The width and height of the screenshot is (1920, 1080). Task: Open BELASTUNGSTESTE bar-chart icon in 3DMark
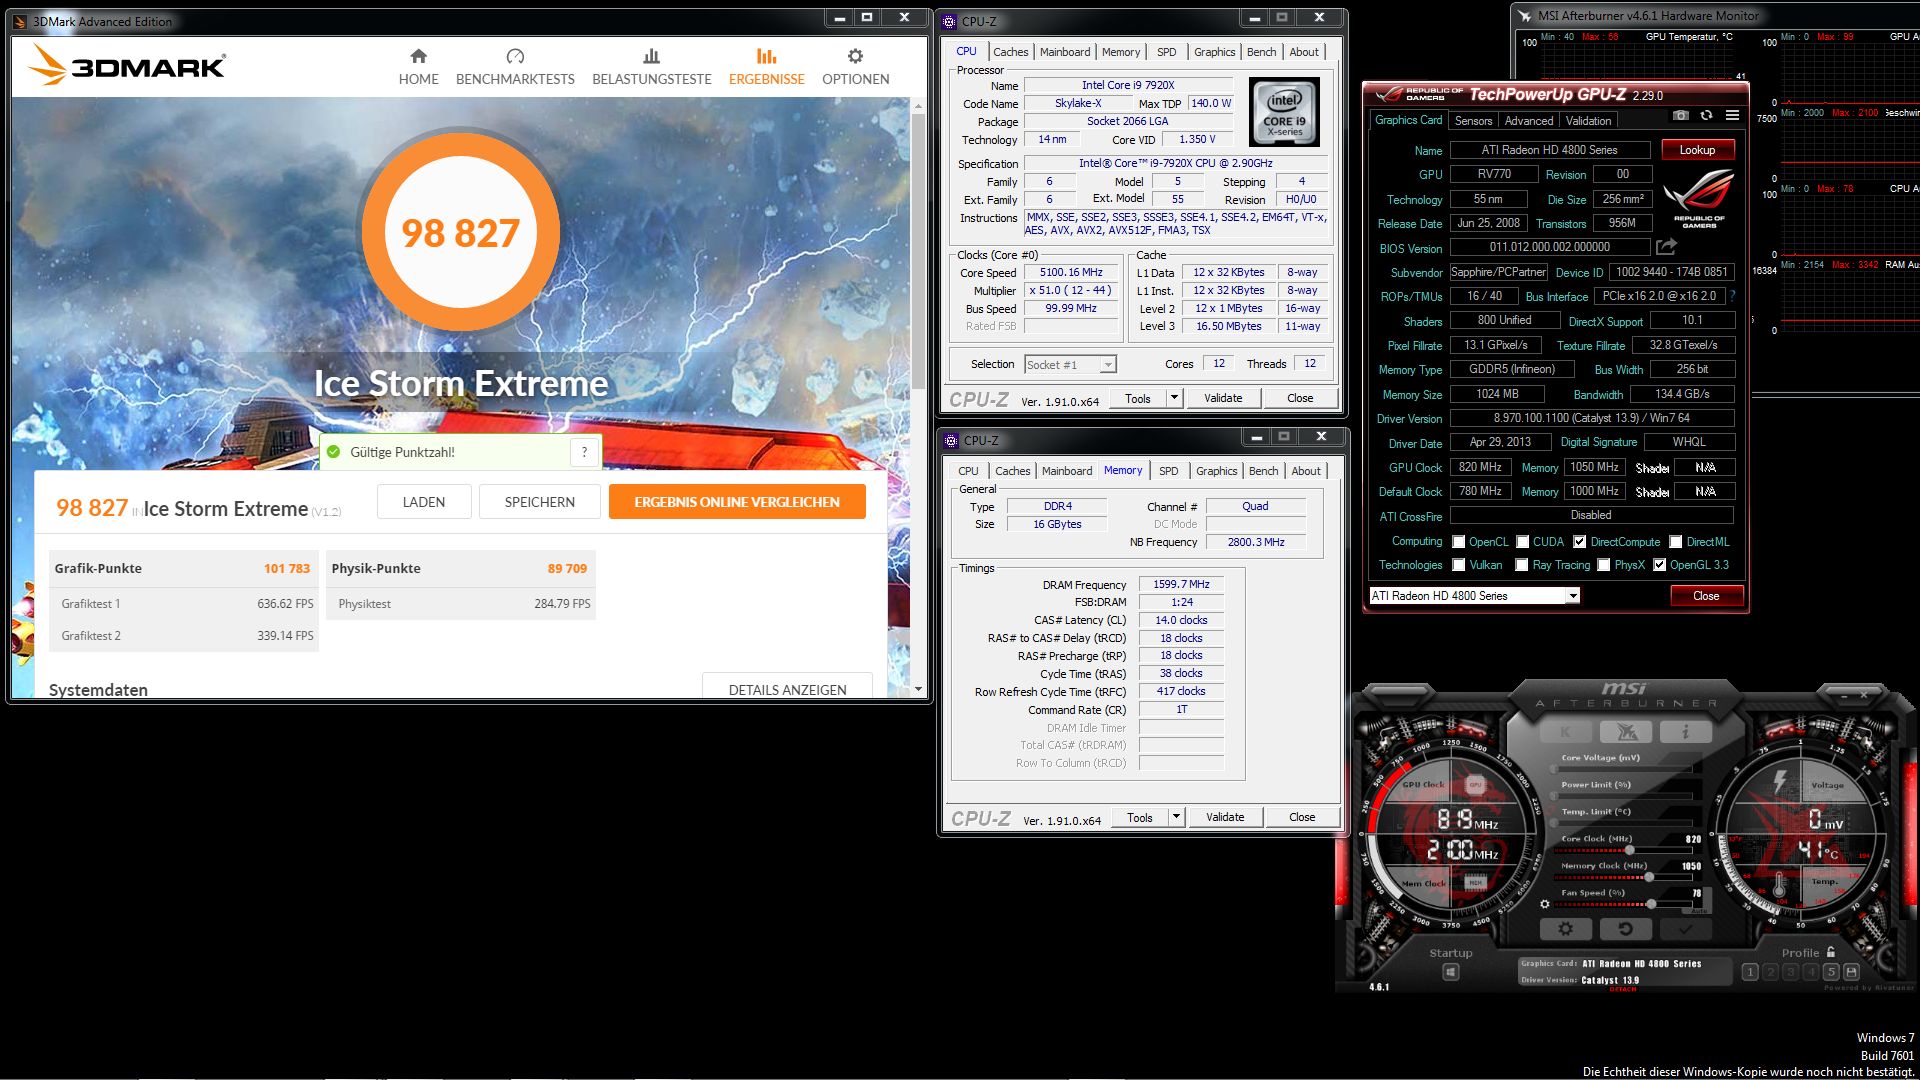(651, 56)
